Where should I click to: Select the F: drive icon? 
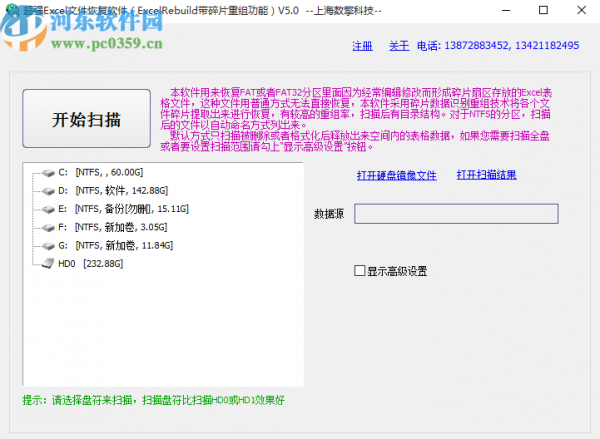click(x=49, y=228)
